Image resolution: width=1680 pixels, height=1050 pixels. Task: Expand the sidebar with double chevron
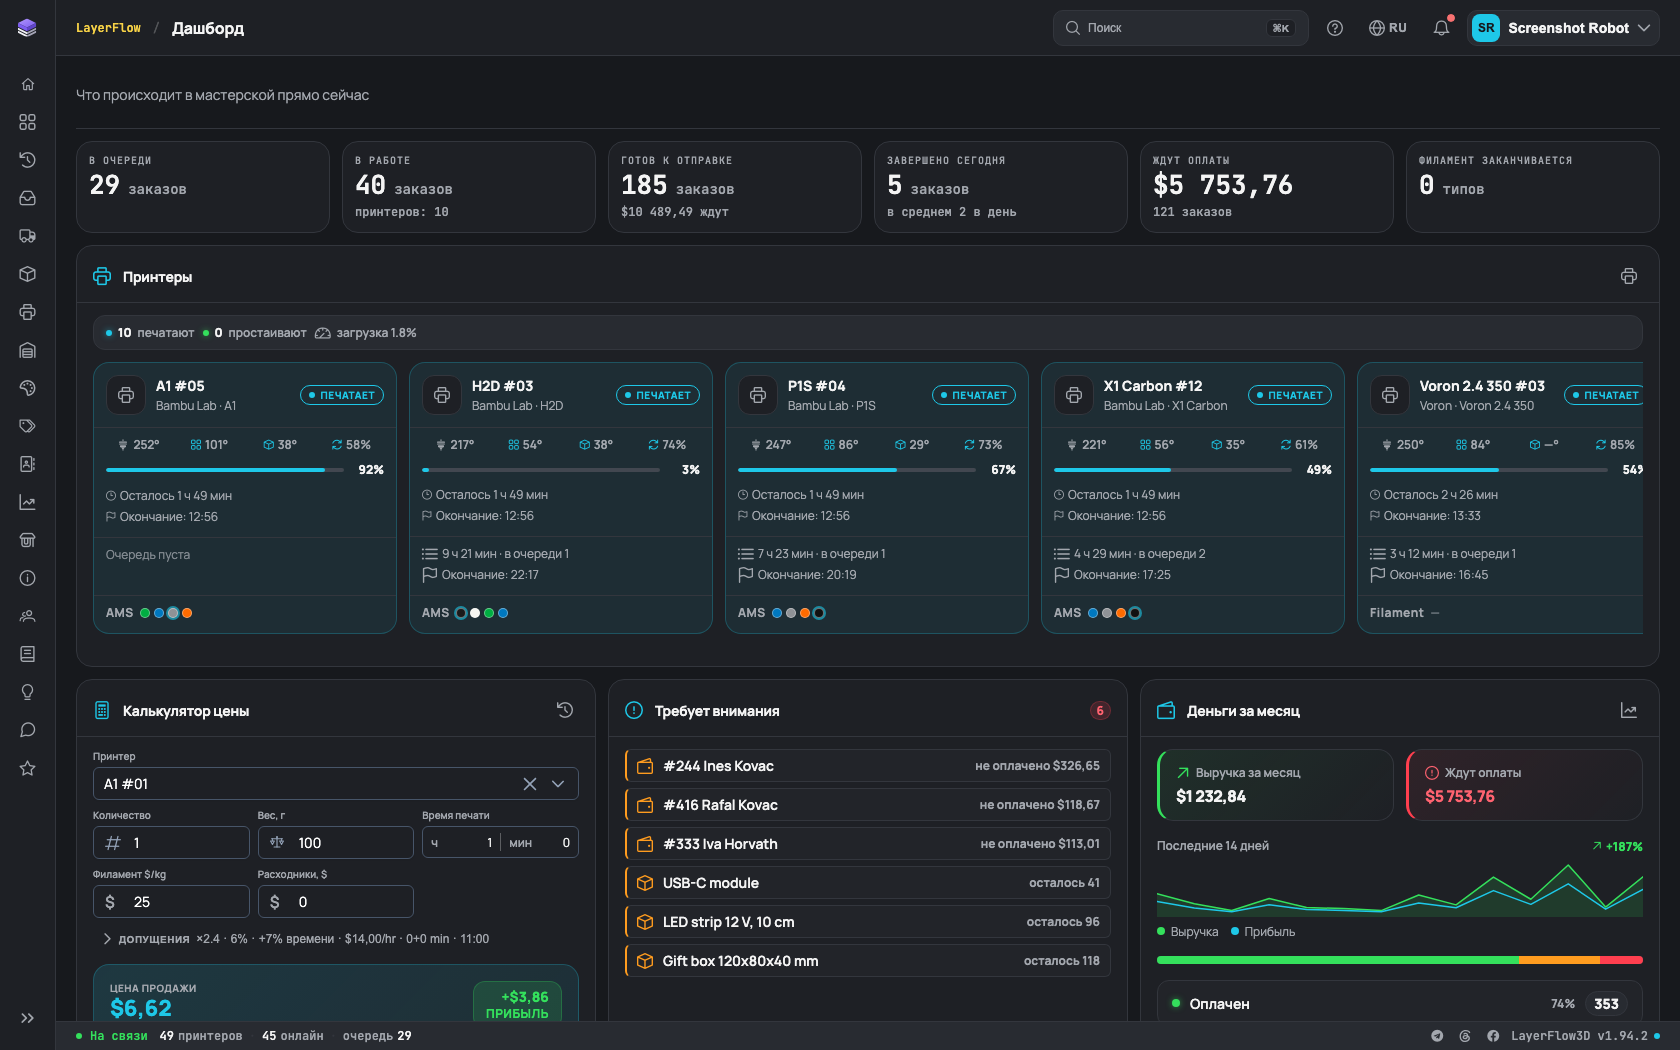[27, 1018]
